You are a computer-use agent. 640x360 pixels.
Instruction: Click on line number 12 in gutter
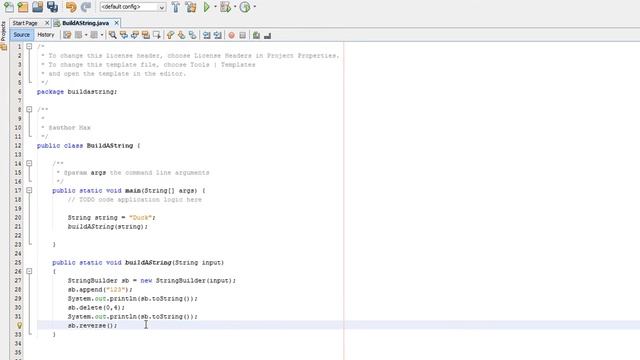(x=18, y=146)
